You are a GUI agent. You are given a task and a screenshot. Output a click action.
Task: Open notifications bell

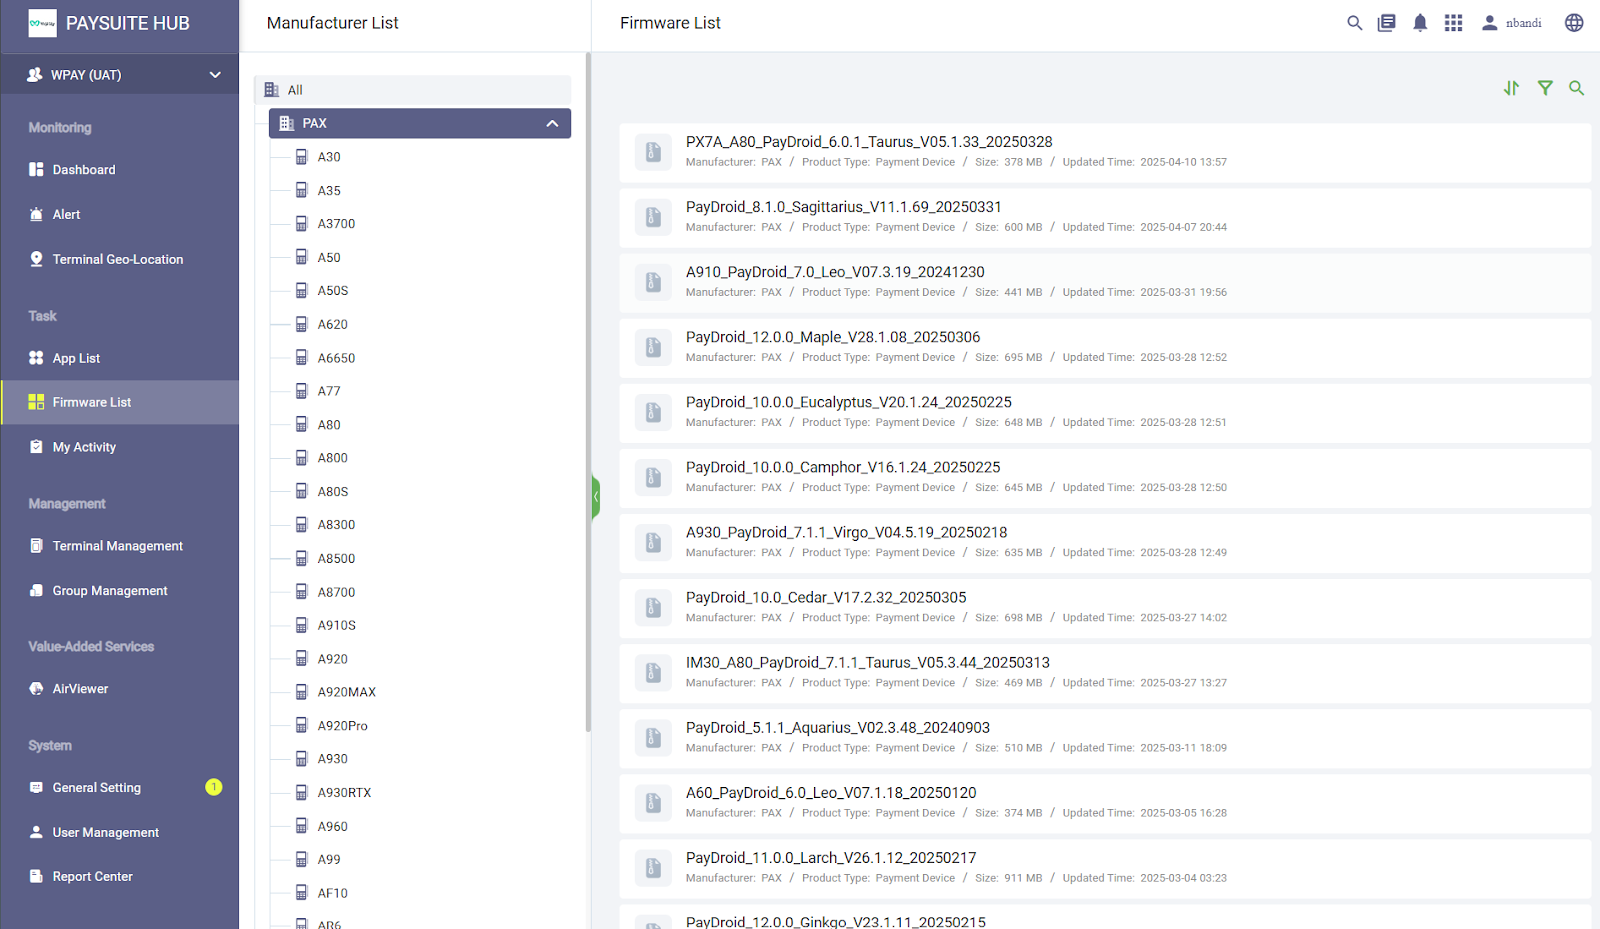(x=1420, y=23)
